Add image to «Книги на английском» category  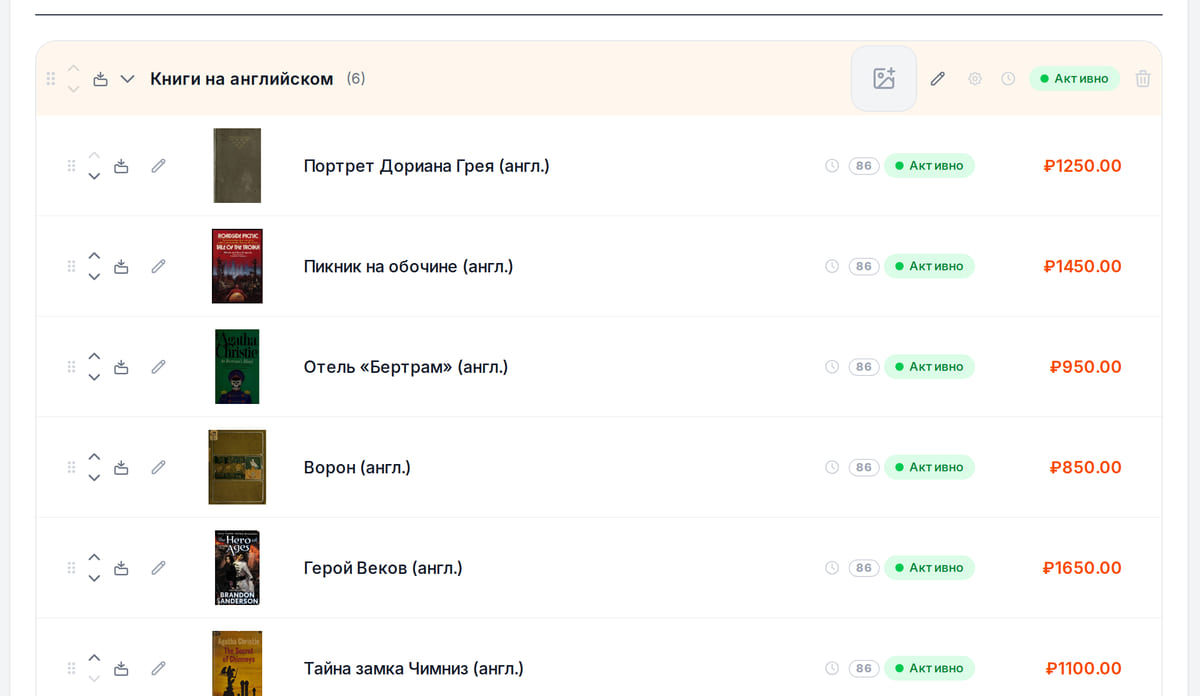(x=884, y=78)
